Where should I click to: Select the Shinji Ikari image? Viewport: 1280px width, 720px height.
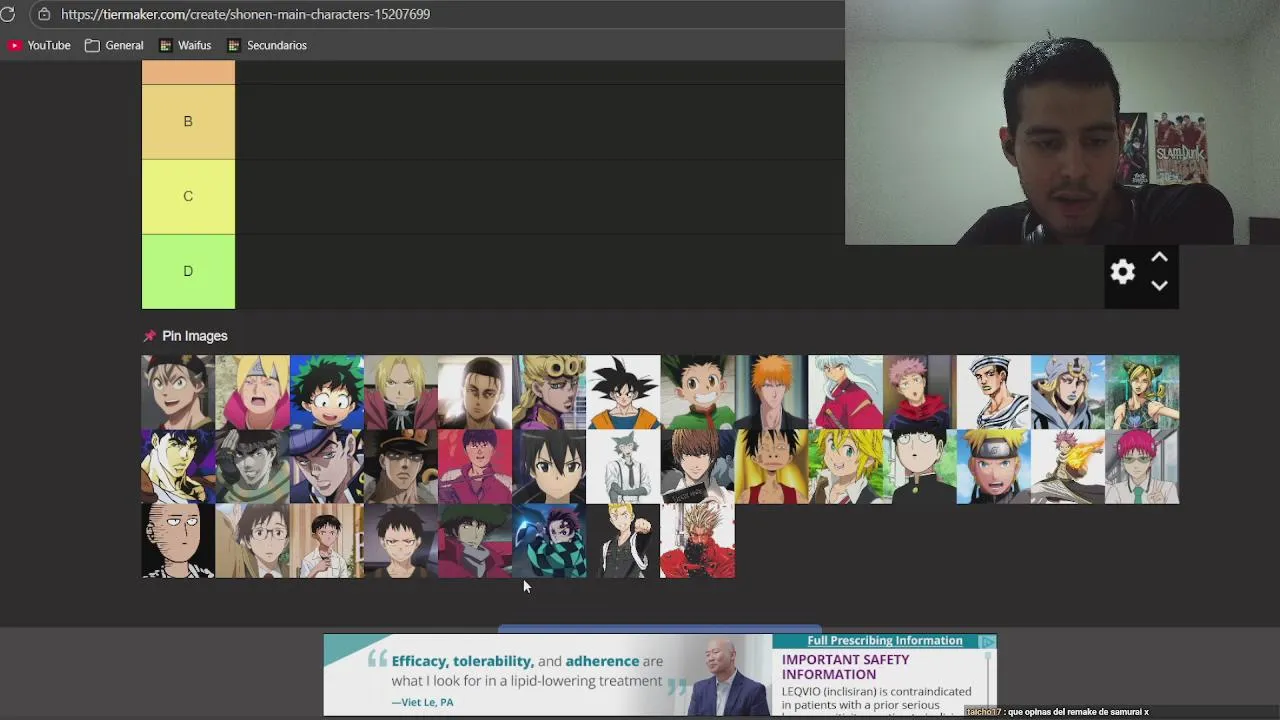pos(326,541)
